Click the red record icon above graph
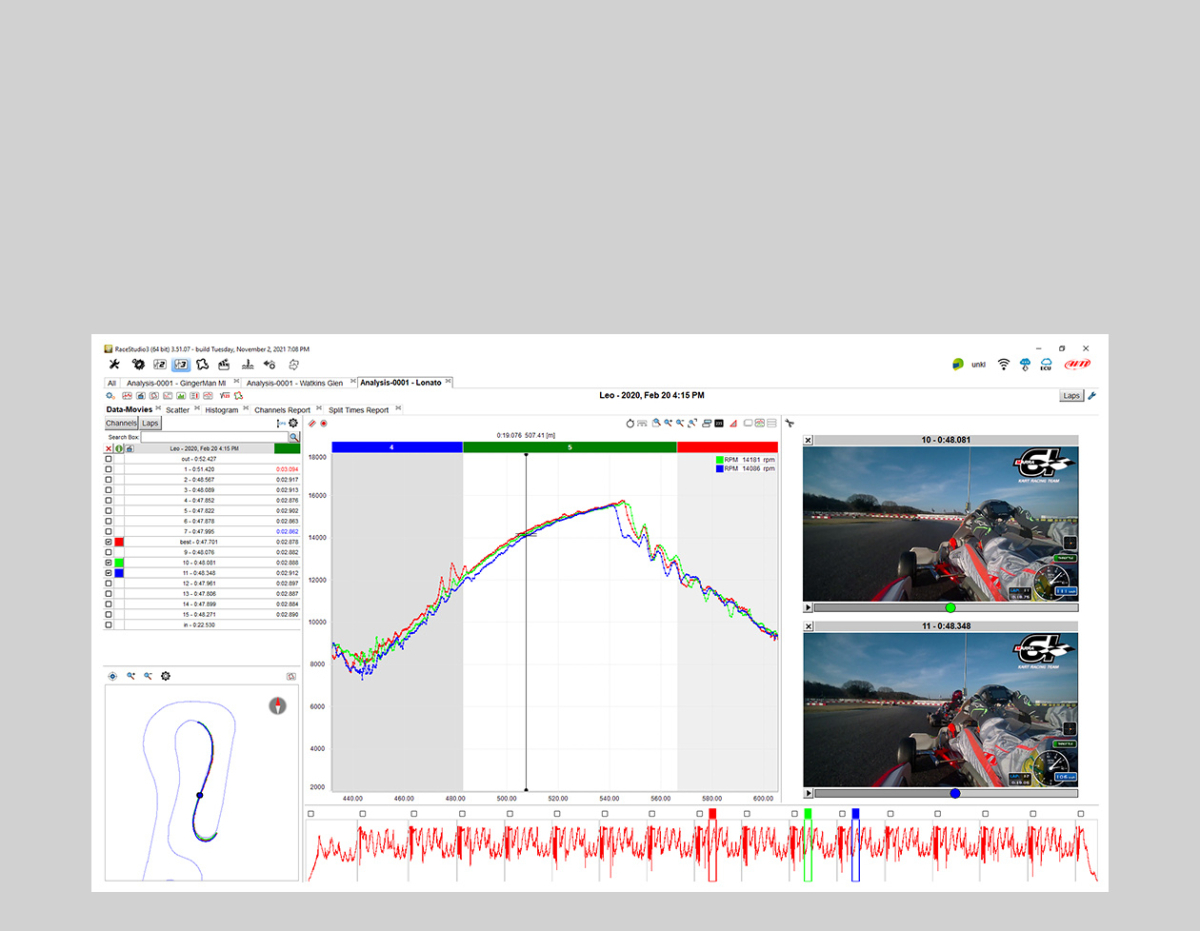 [324, 423]
